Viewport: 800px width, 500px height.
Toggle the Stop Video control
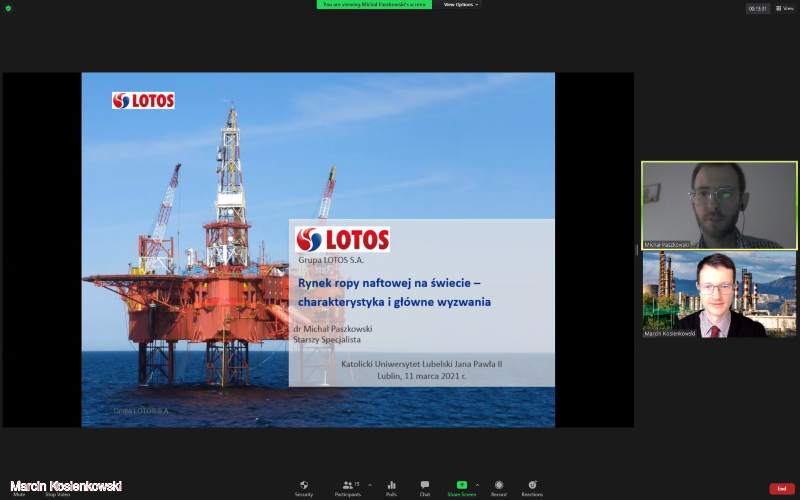click(x=57, y=490)
